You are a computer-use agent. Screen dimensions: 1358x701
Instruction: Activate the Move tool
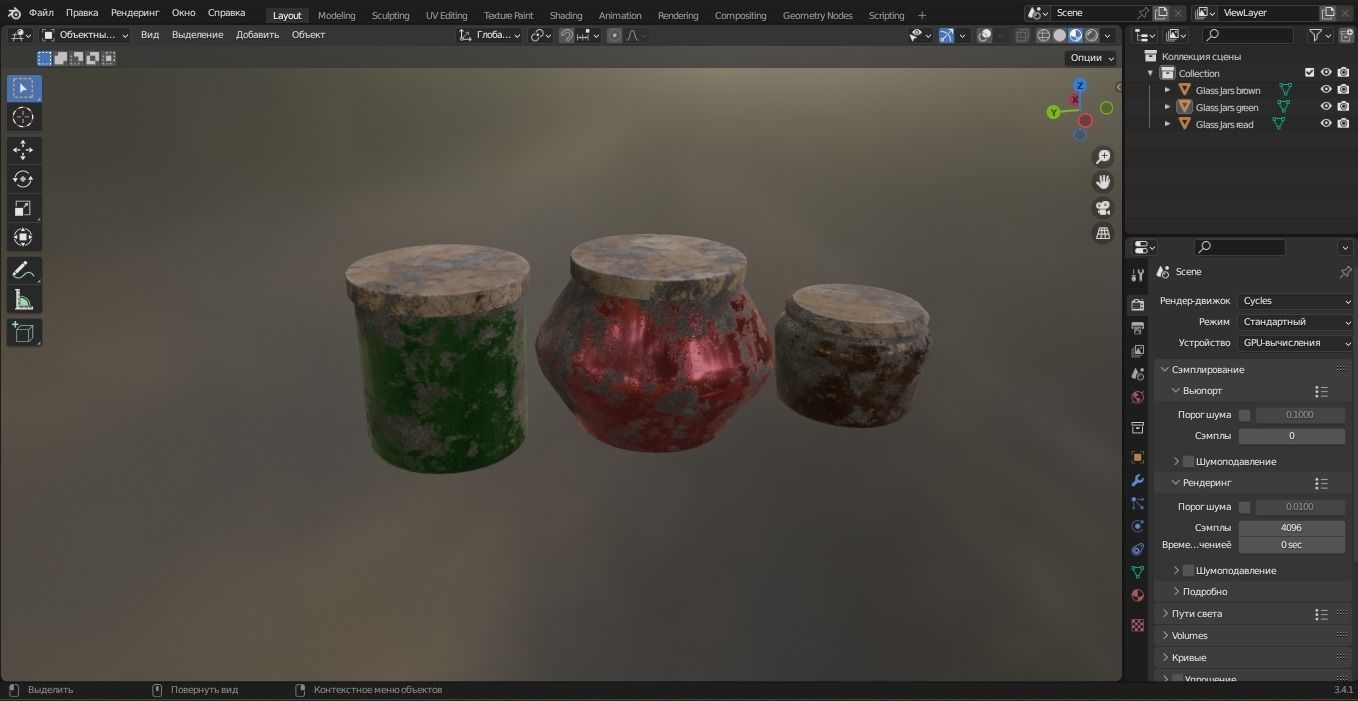(23, 150)
